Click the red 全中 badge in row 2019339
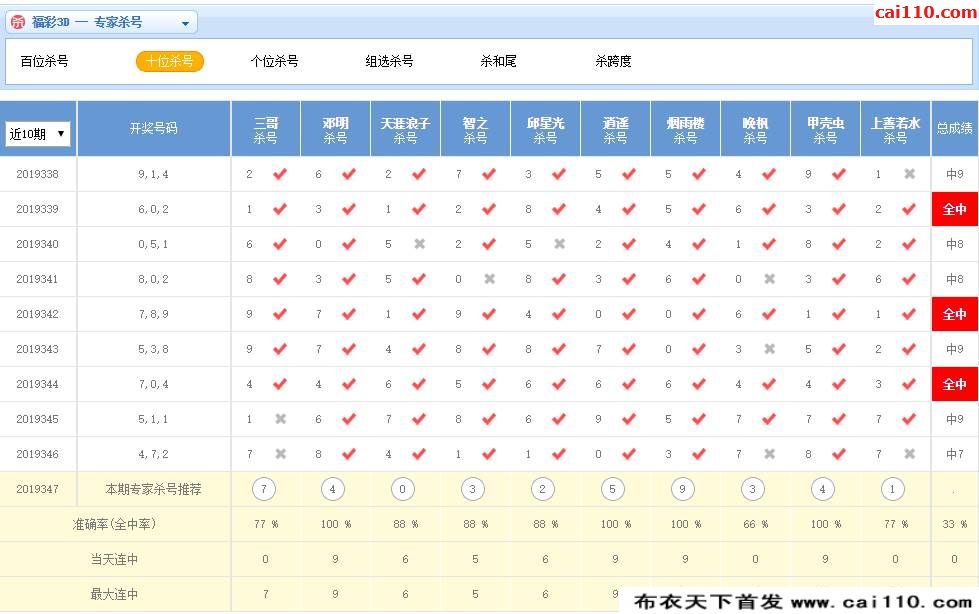The height and width of the screenshot is (614, 979). pos(955,209)
